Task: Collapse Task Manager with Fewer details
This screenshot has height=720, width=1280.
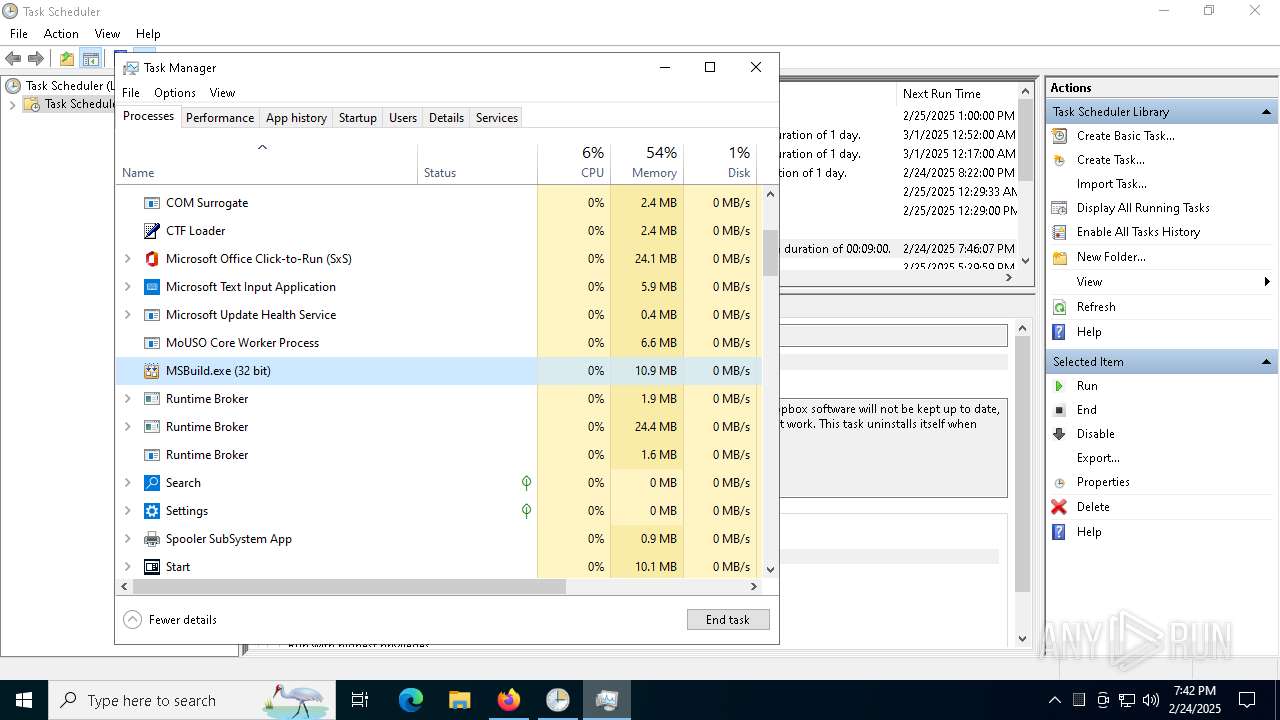Action: [170, 620]
